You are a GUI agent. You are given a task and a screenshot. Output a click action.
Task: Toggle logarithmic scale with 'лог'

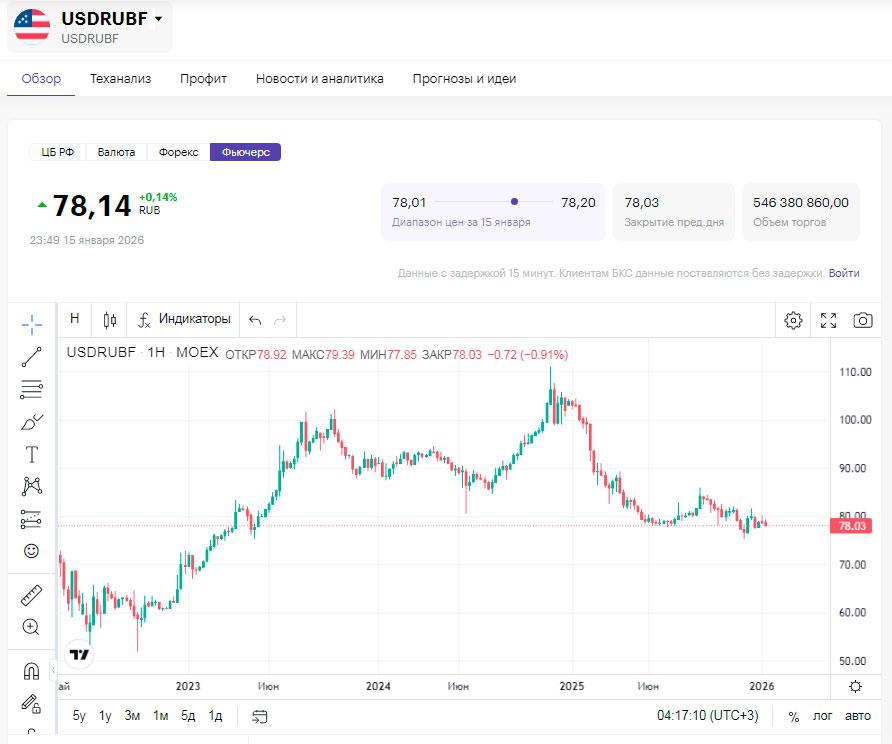pyautogui.click(x=822, y=716)
